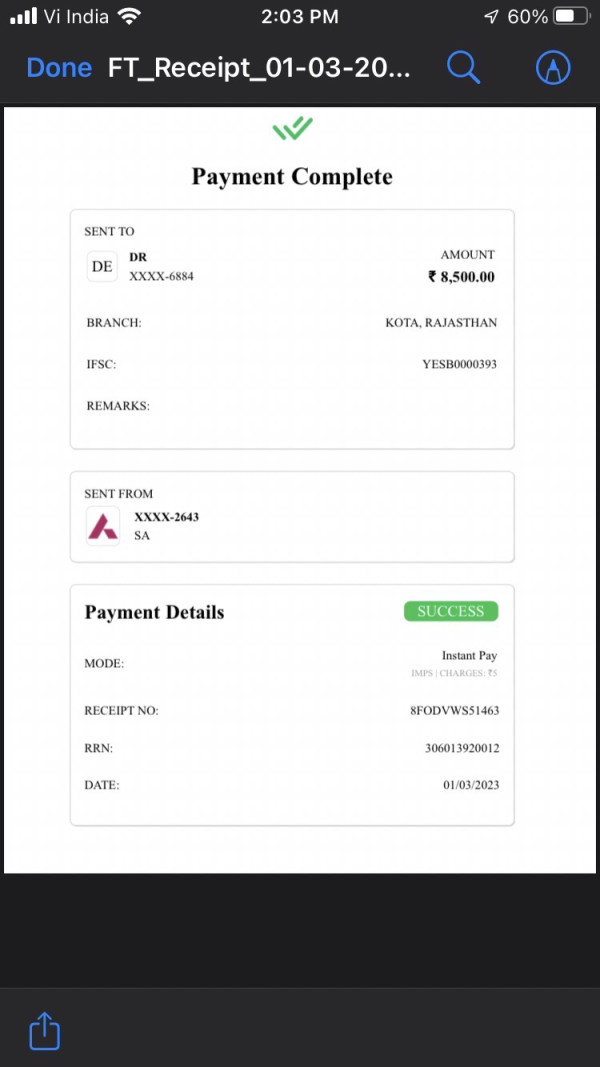Open the markup pen icon

click(x=553, y=67)
